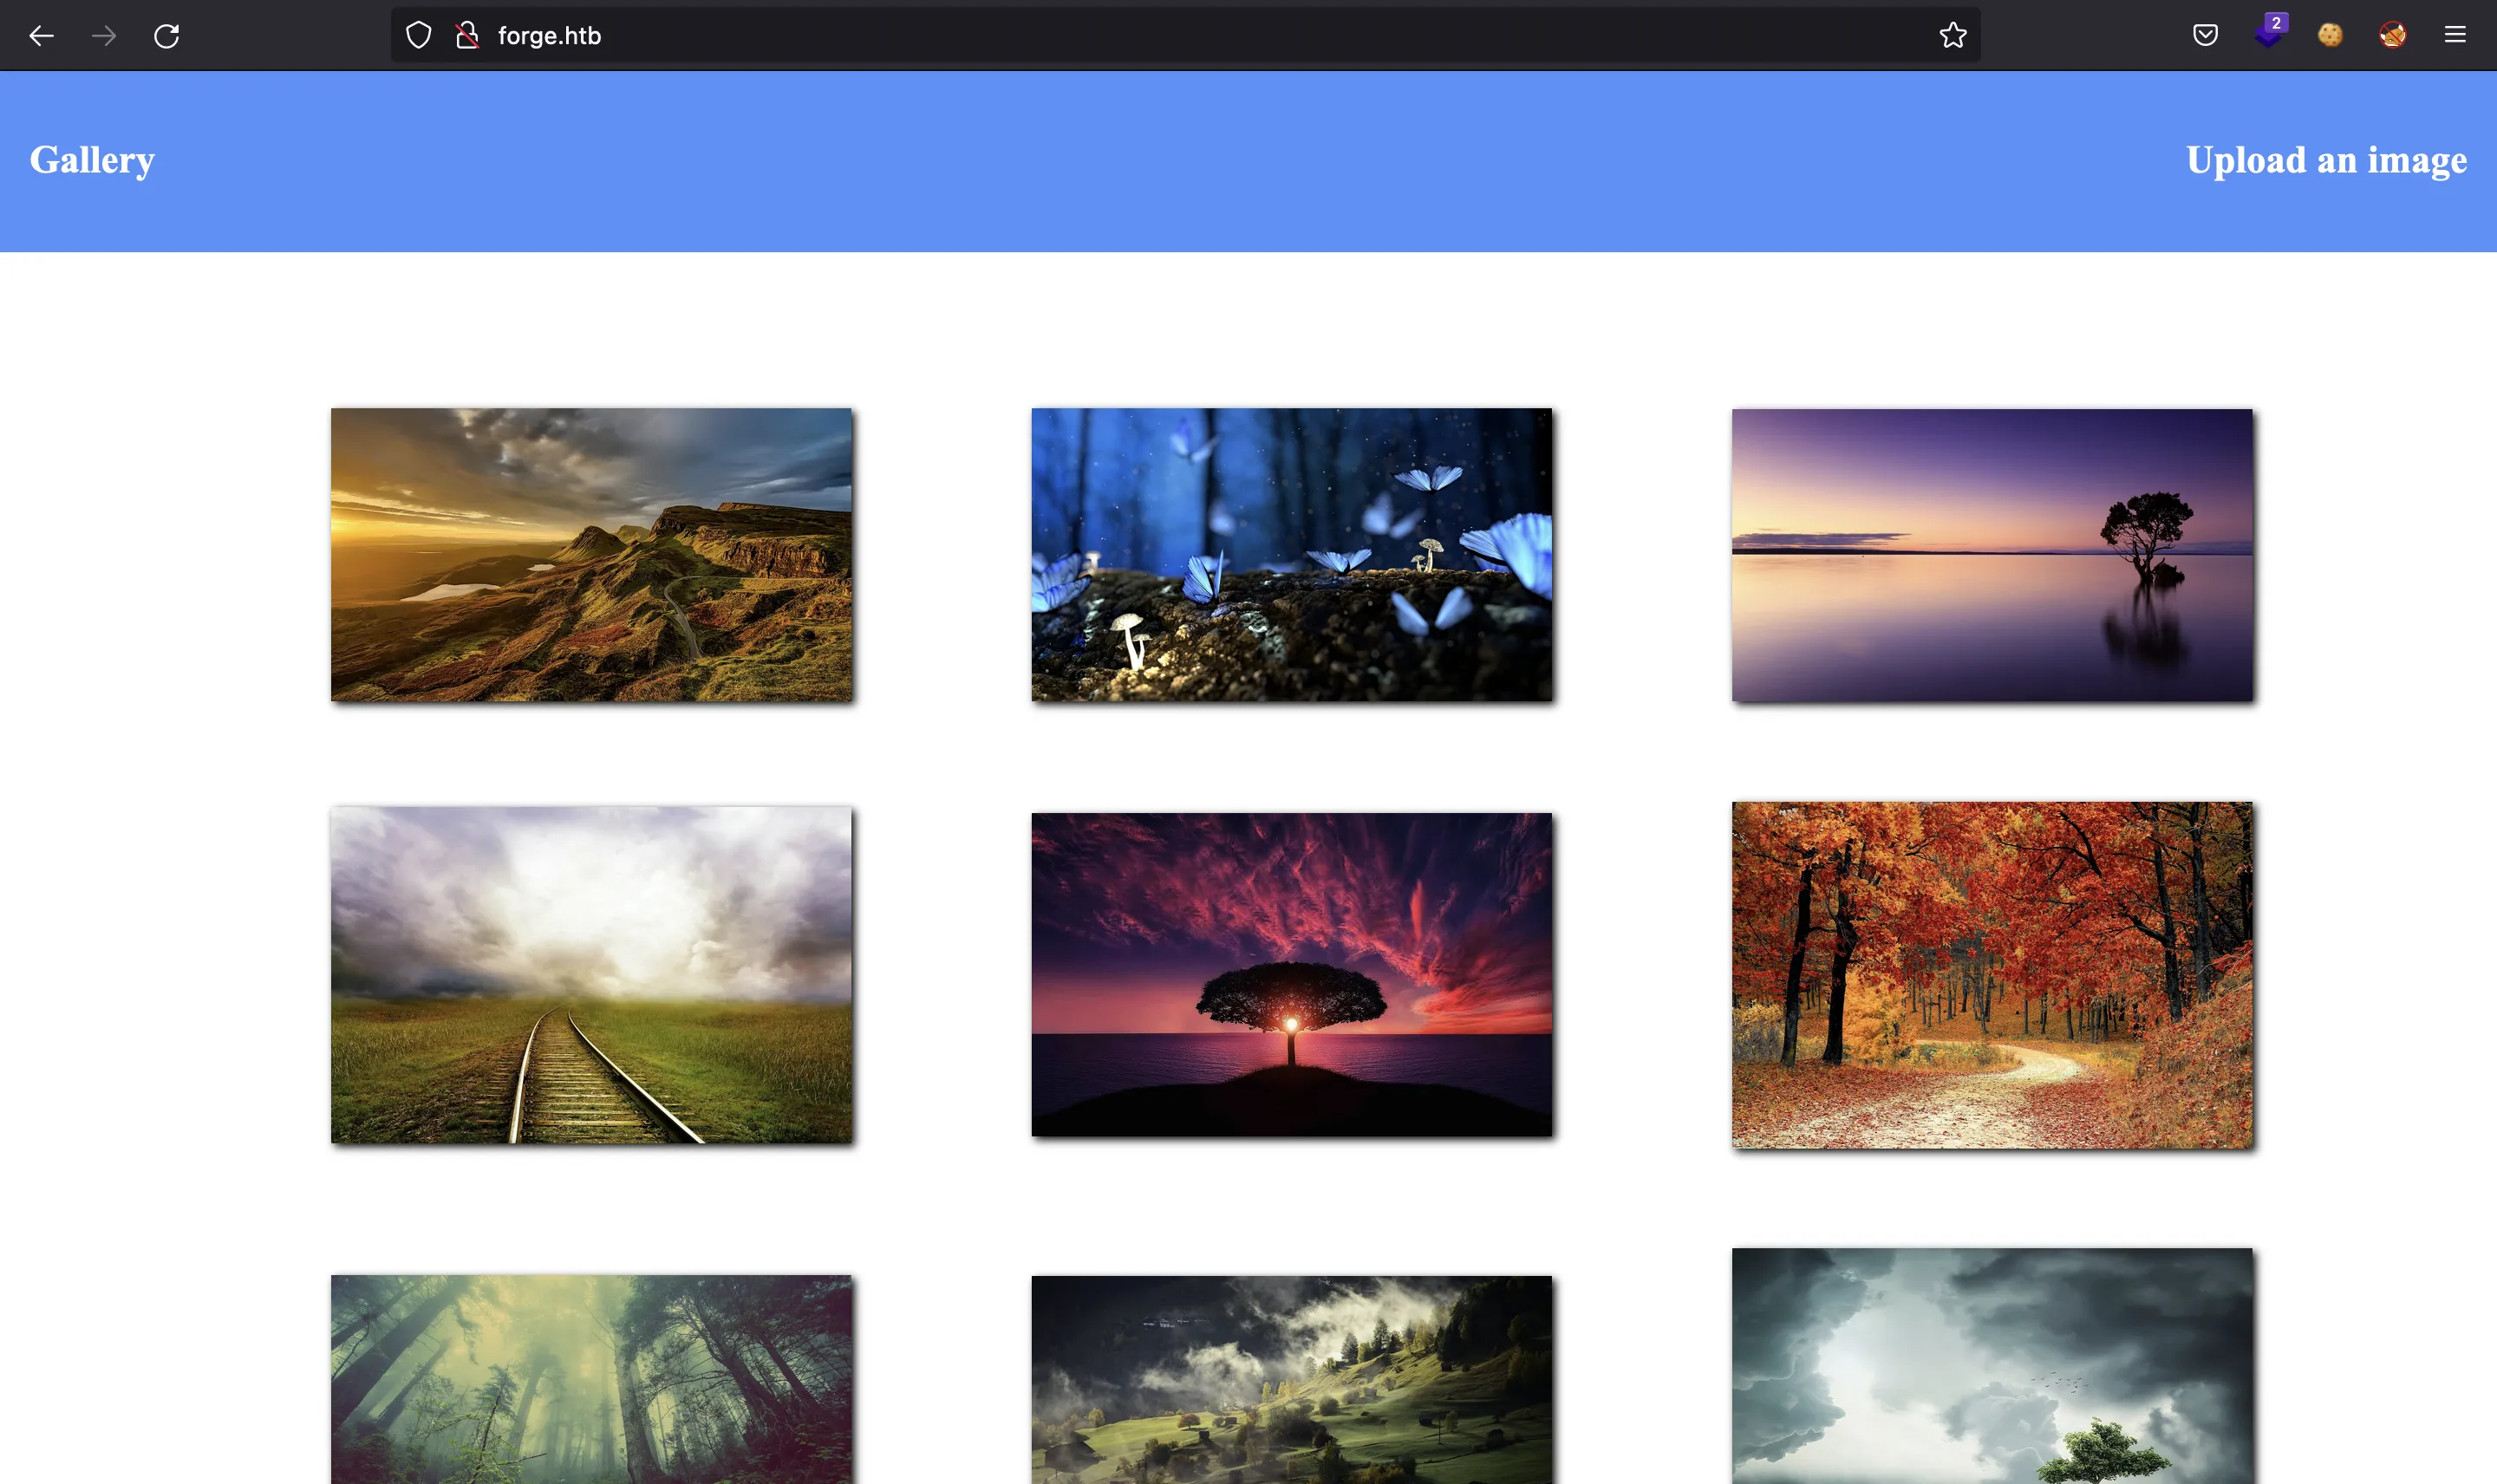Open the blue butterflies and mushrooms image
This screenshot has height=1484, width=2497.
[x=1291, y=554]
